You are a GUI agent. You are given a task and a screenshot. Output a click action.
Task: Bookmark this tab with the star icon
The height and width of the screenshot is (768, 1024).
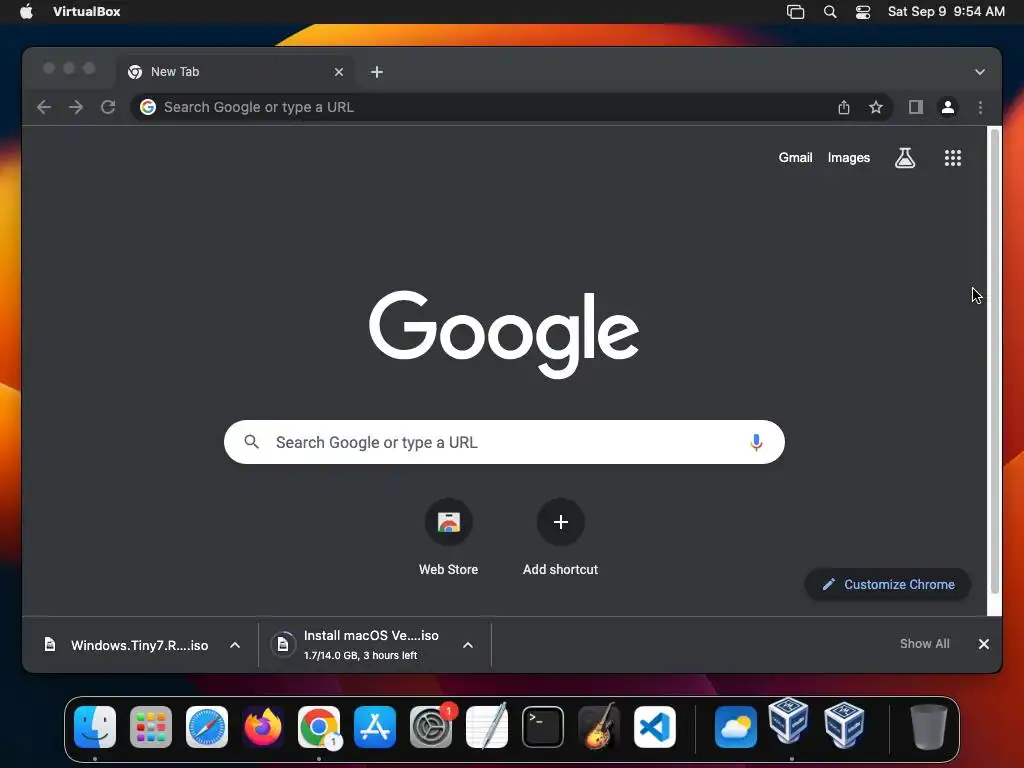[x=876, y=107]
